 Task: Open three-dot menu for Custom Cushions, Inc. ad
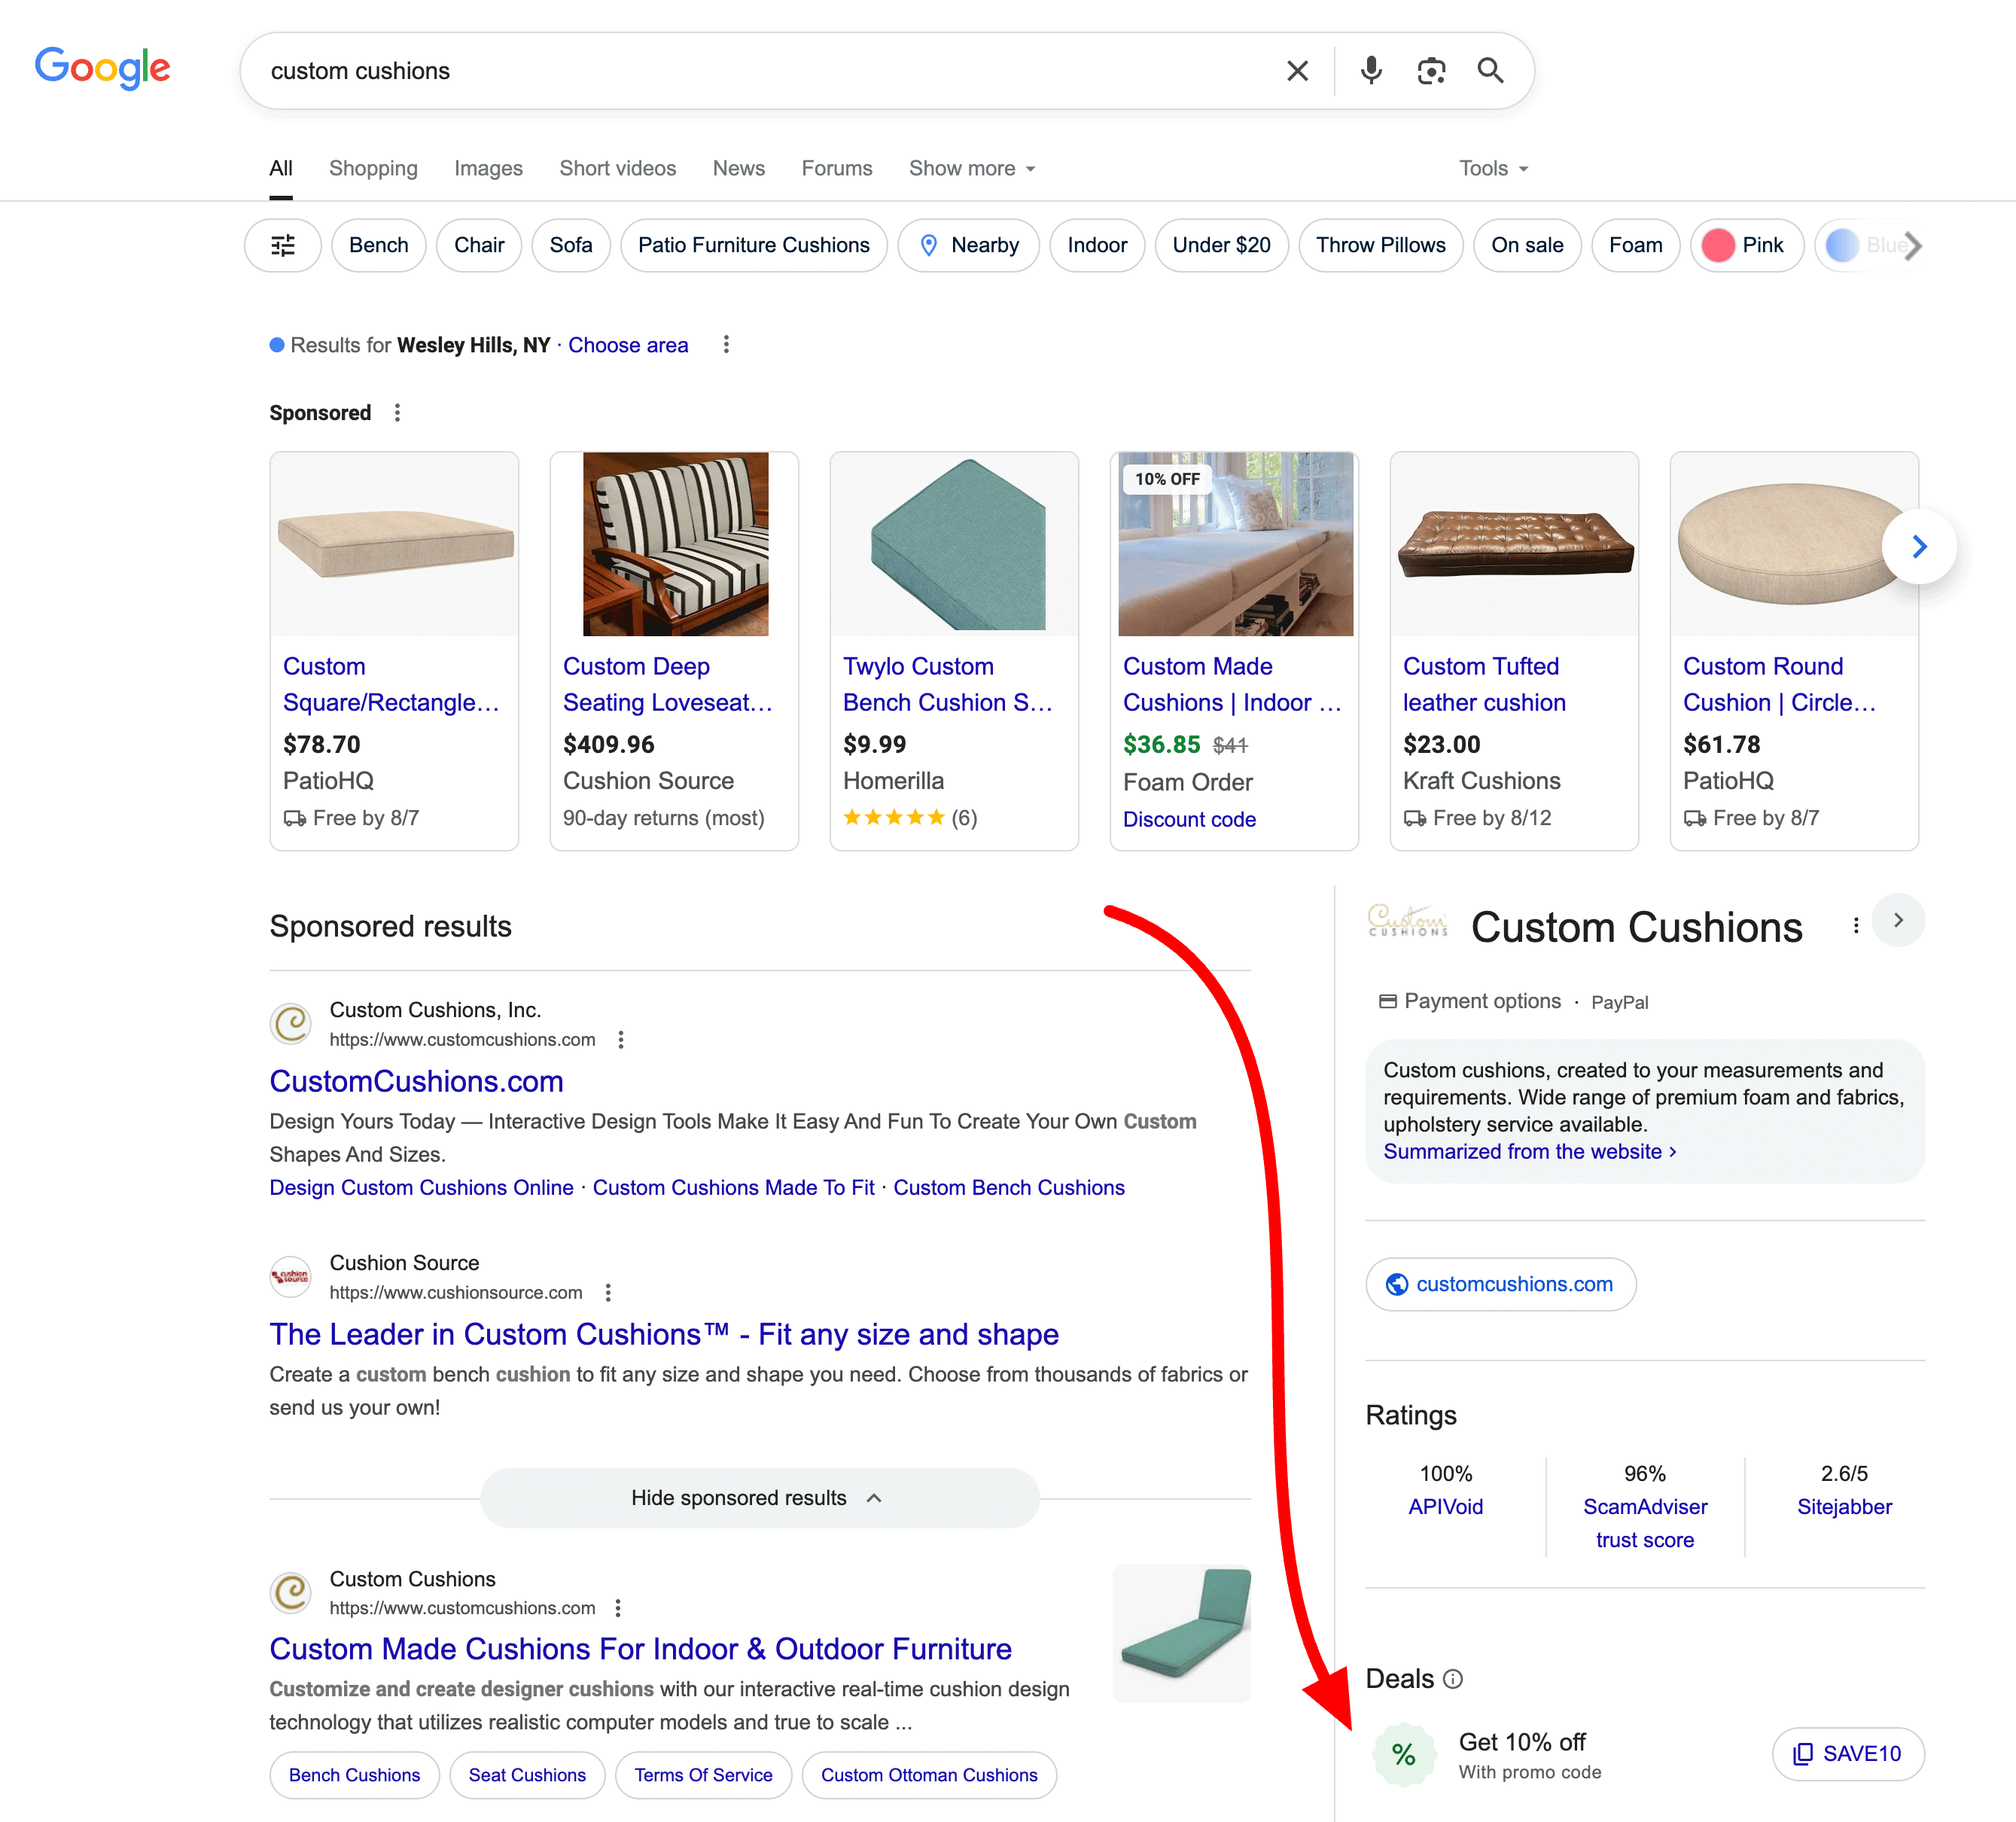point(621,1040)
